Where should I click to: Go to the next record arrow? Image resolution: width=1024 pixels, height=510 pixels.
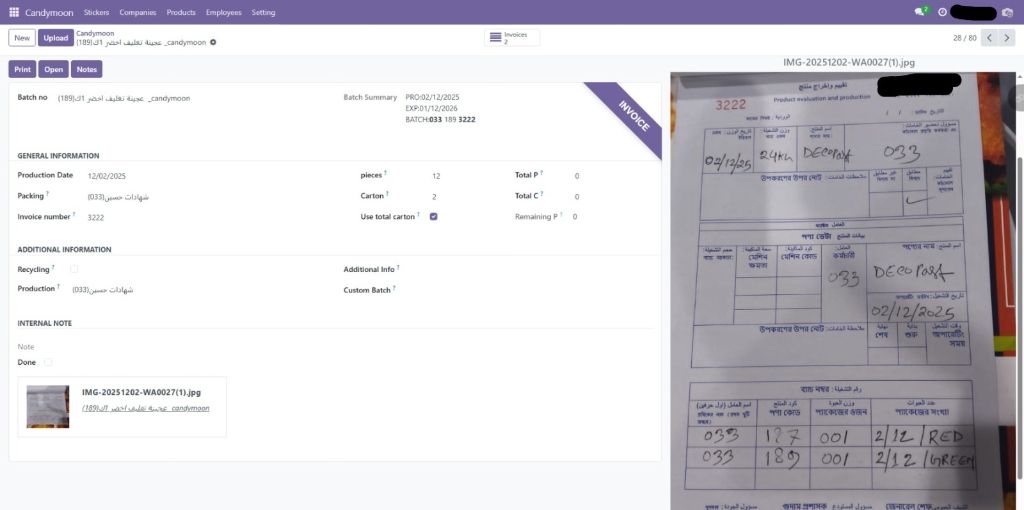tap(1008, 38)
